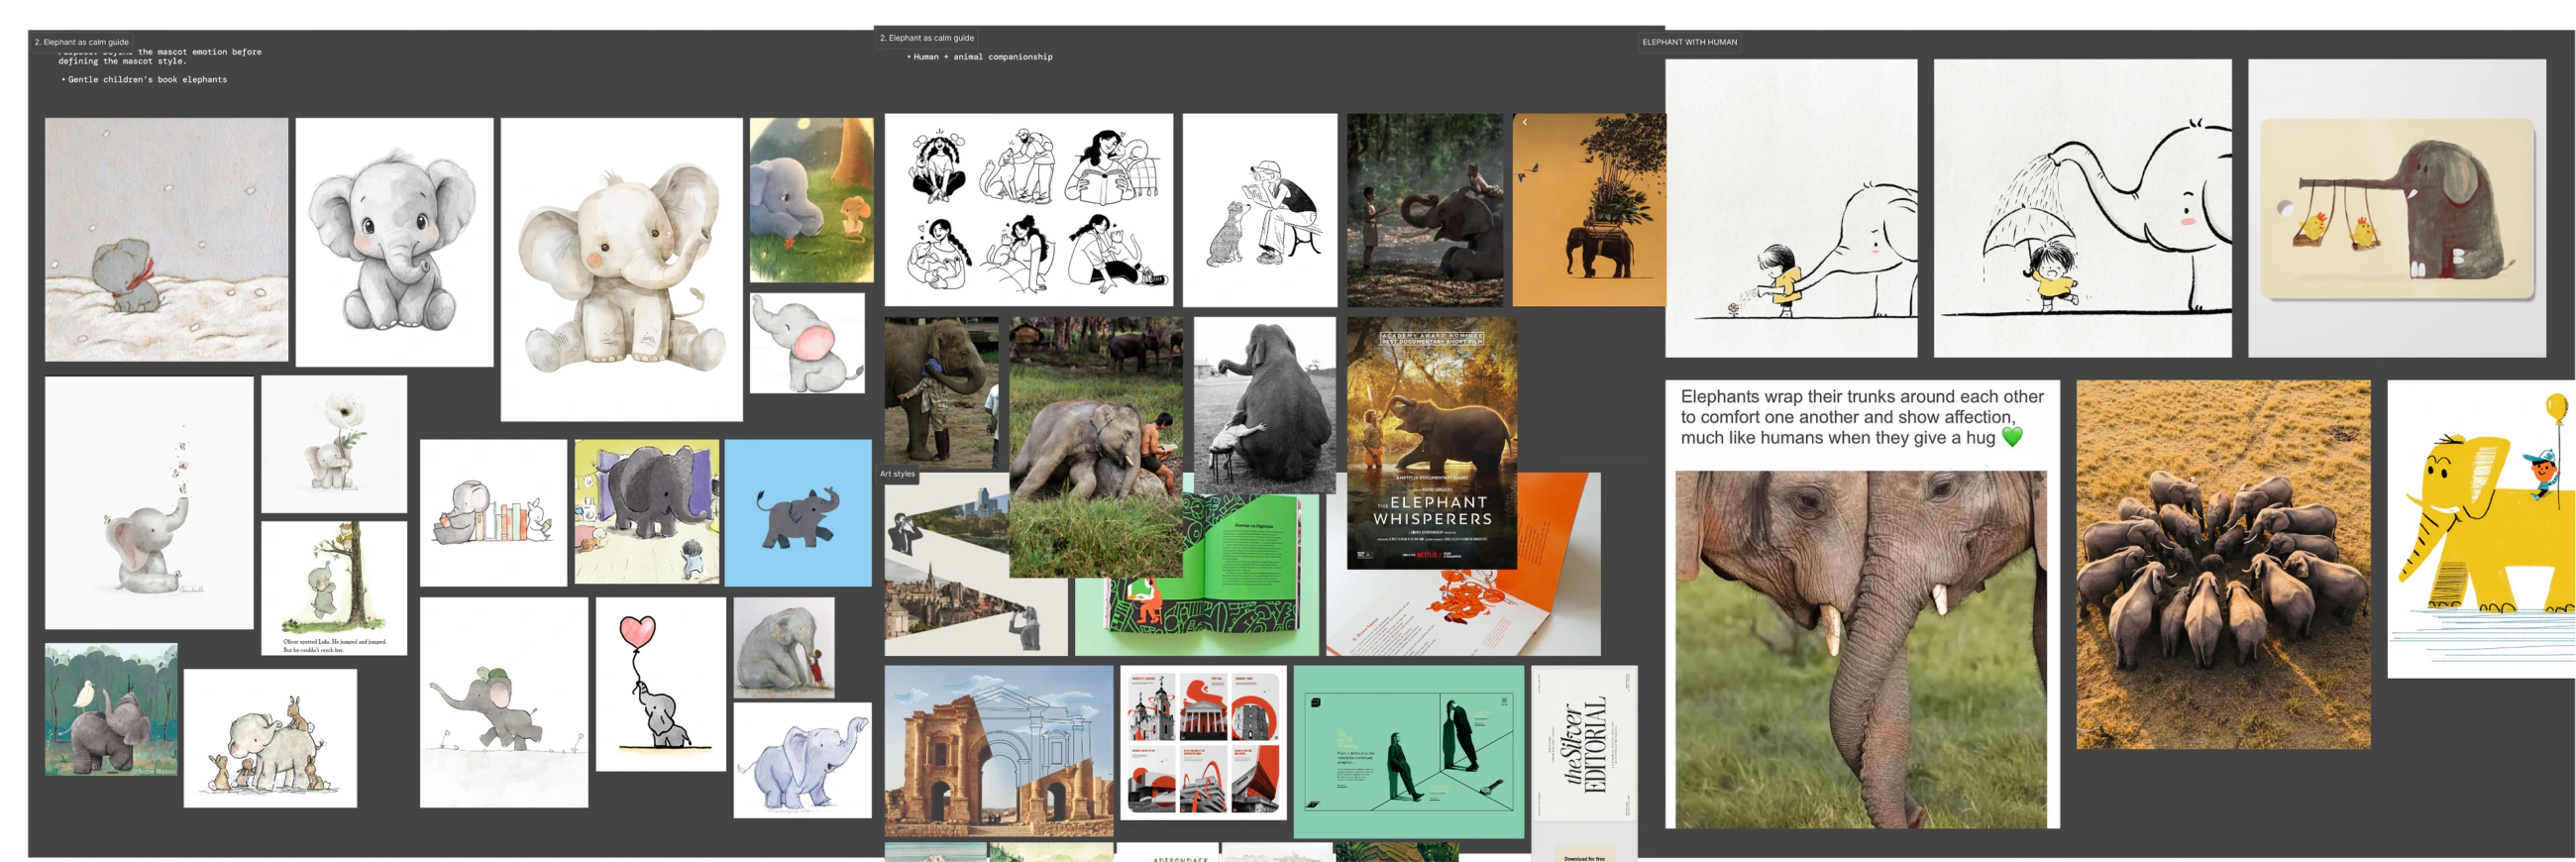Select the elephant wearing green hat illustration

(504, 702)
